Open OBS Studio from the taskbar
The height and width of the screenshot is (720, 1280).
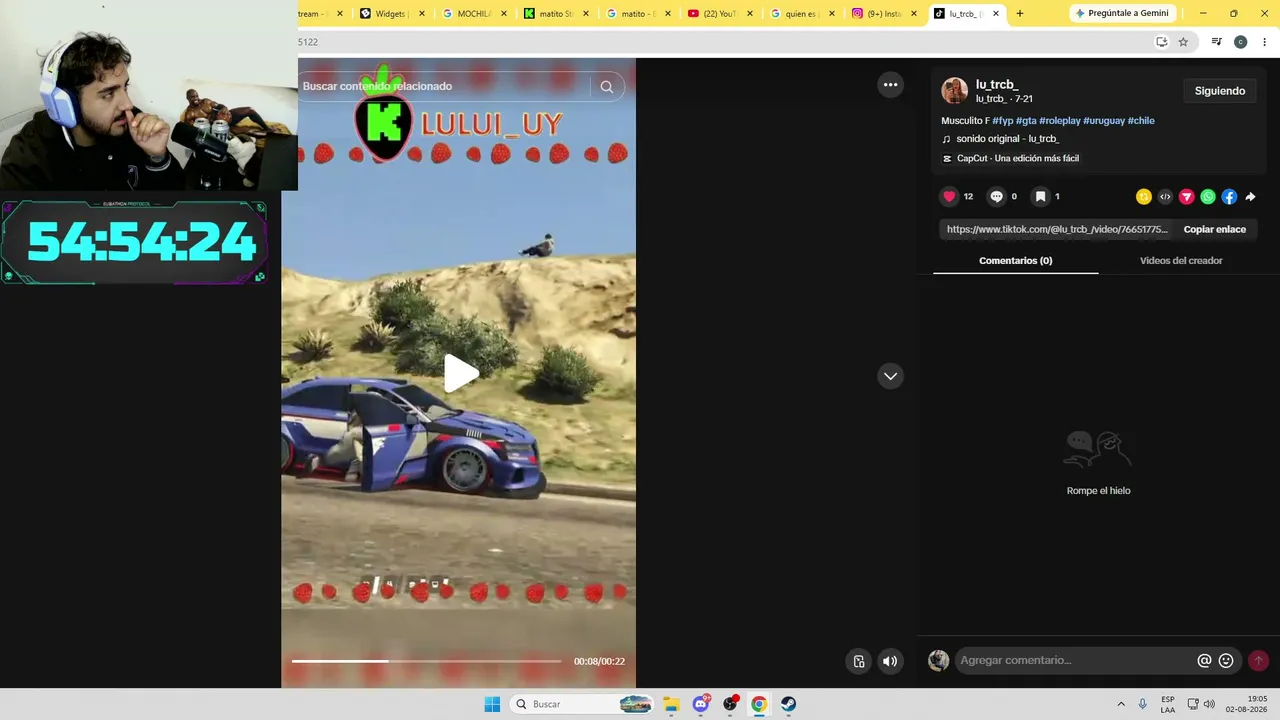click(730, 704)
